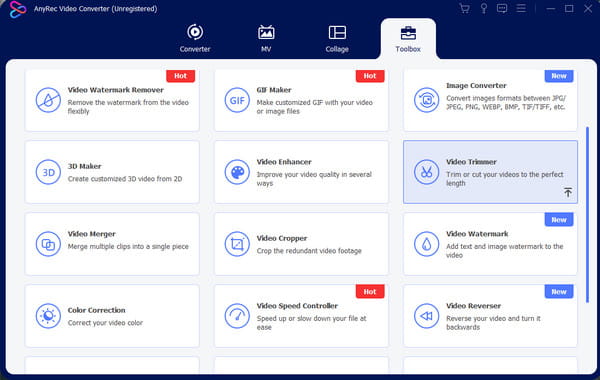Switch to the Converter tab
Image resolution: width=600 pixels, height=380 pixels.
point(195,38)
